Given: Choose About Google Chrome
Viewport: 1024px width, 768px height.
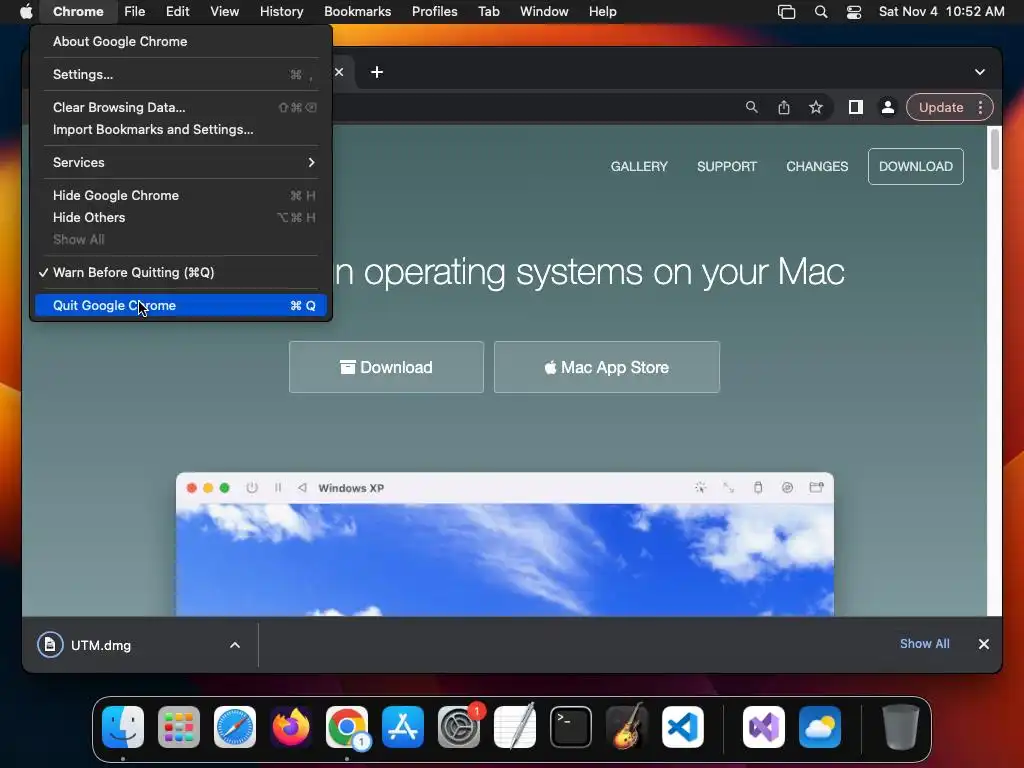Looking at the screenshot, I should tap(180, 42).
